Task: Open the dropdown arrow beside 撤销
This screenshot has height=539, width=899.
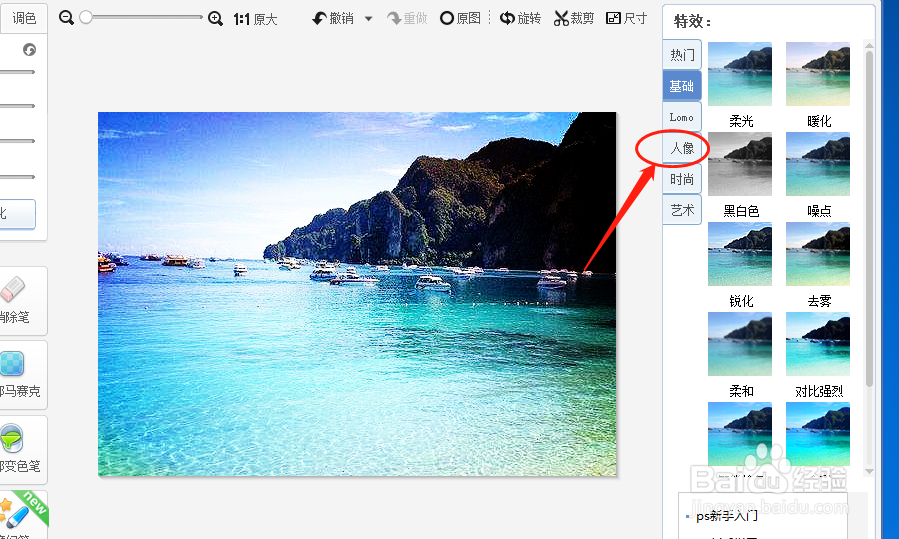Action: tap(369, 19)
